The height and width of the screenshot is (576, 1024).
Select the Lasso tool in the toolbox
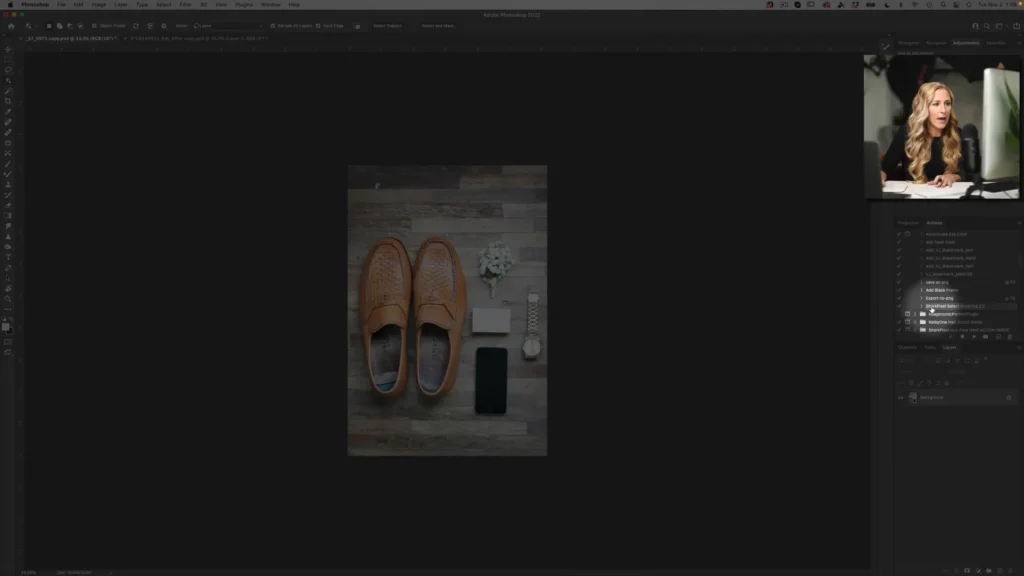(8, 70)
